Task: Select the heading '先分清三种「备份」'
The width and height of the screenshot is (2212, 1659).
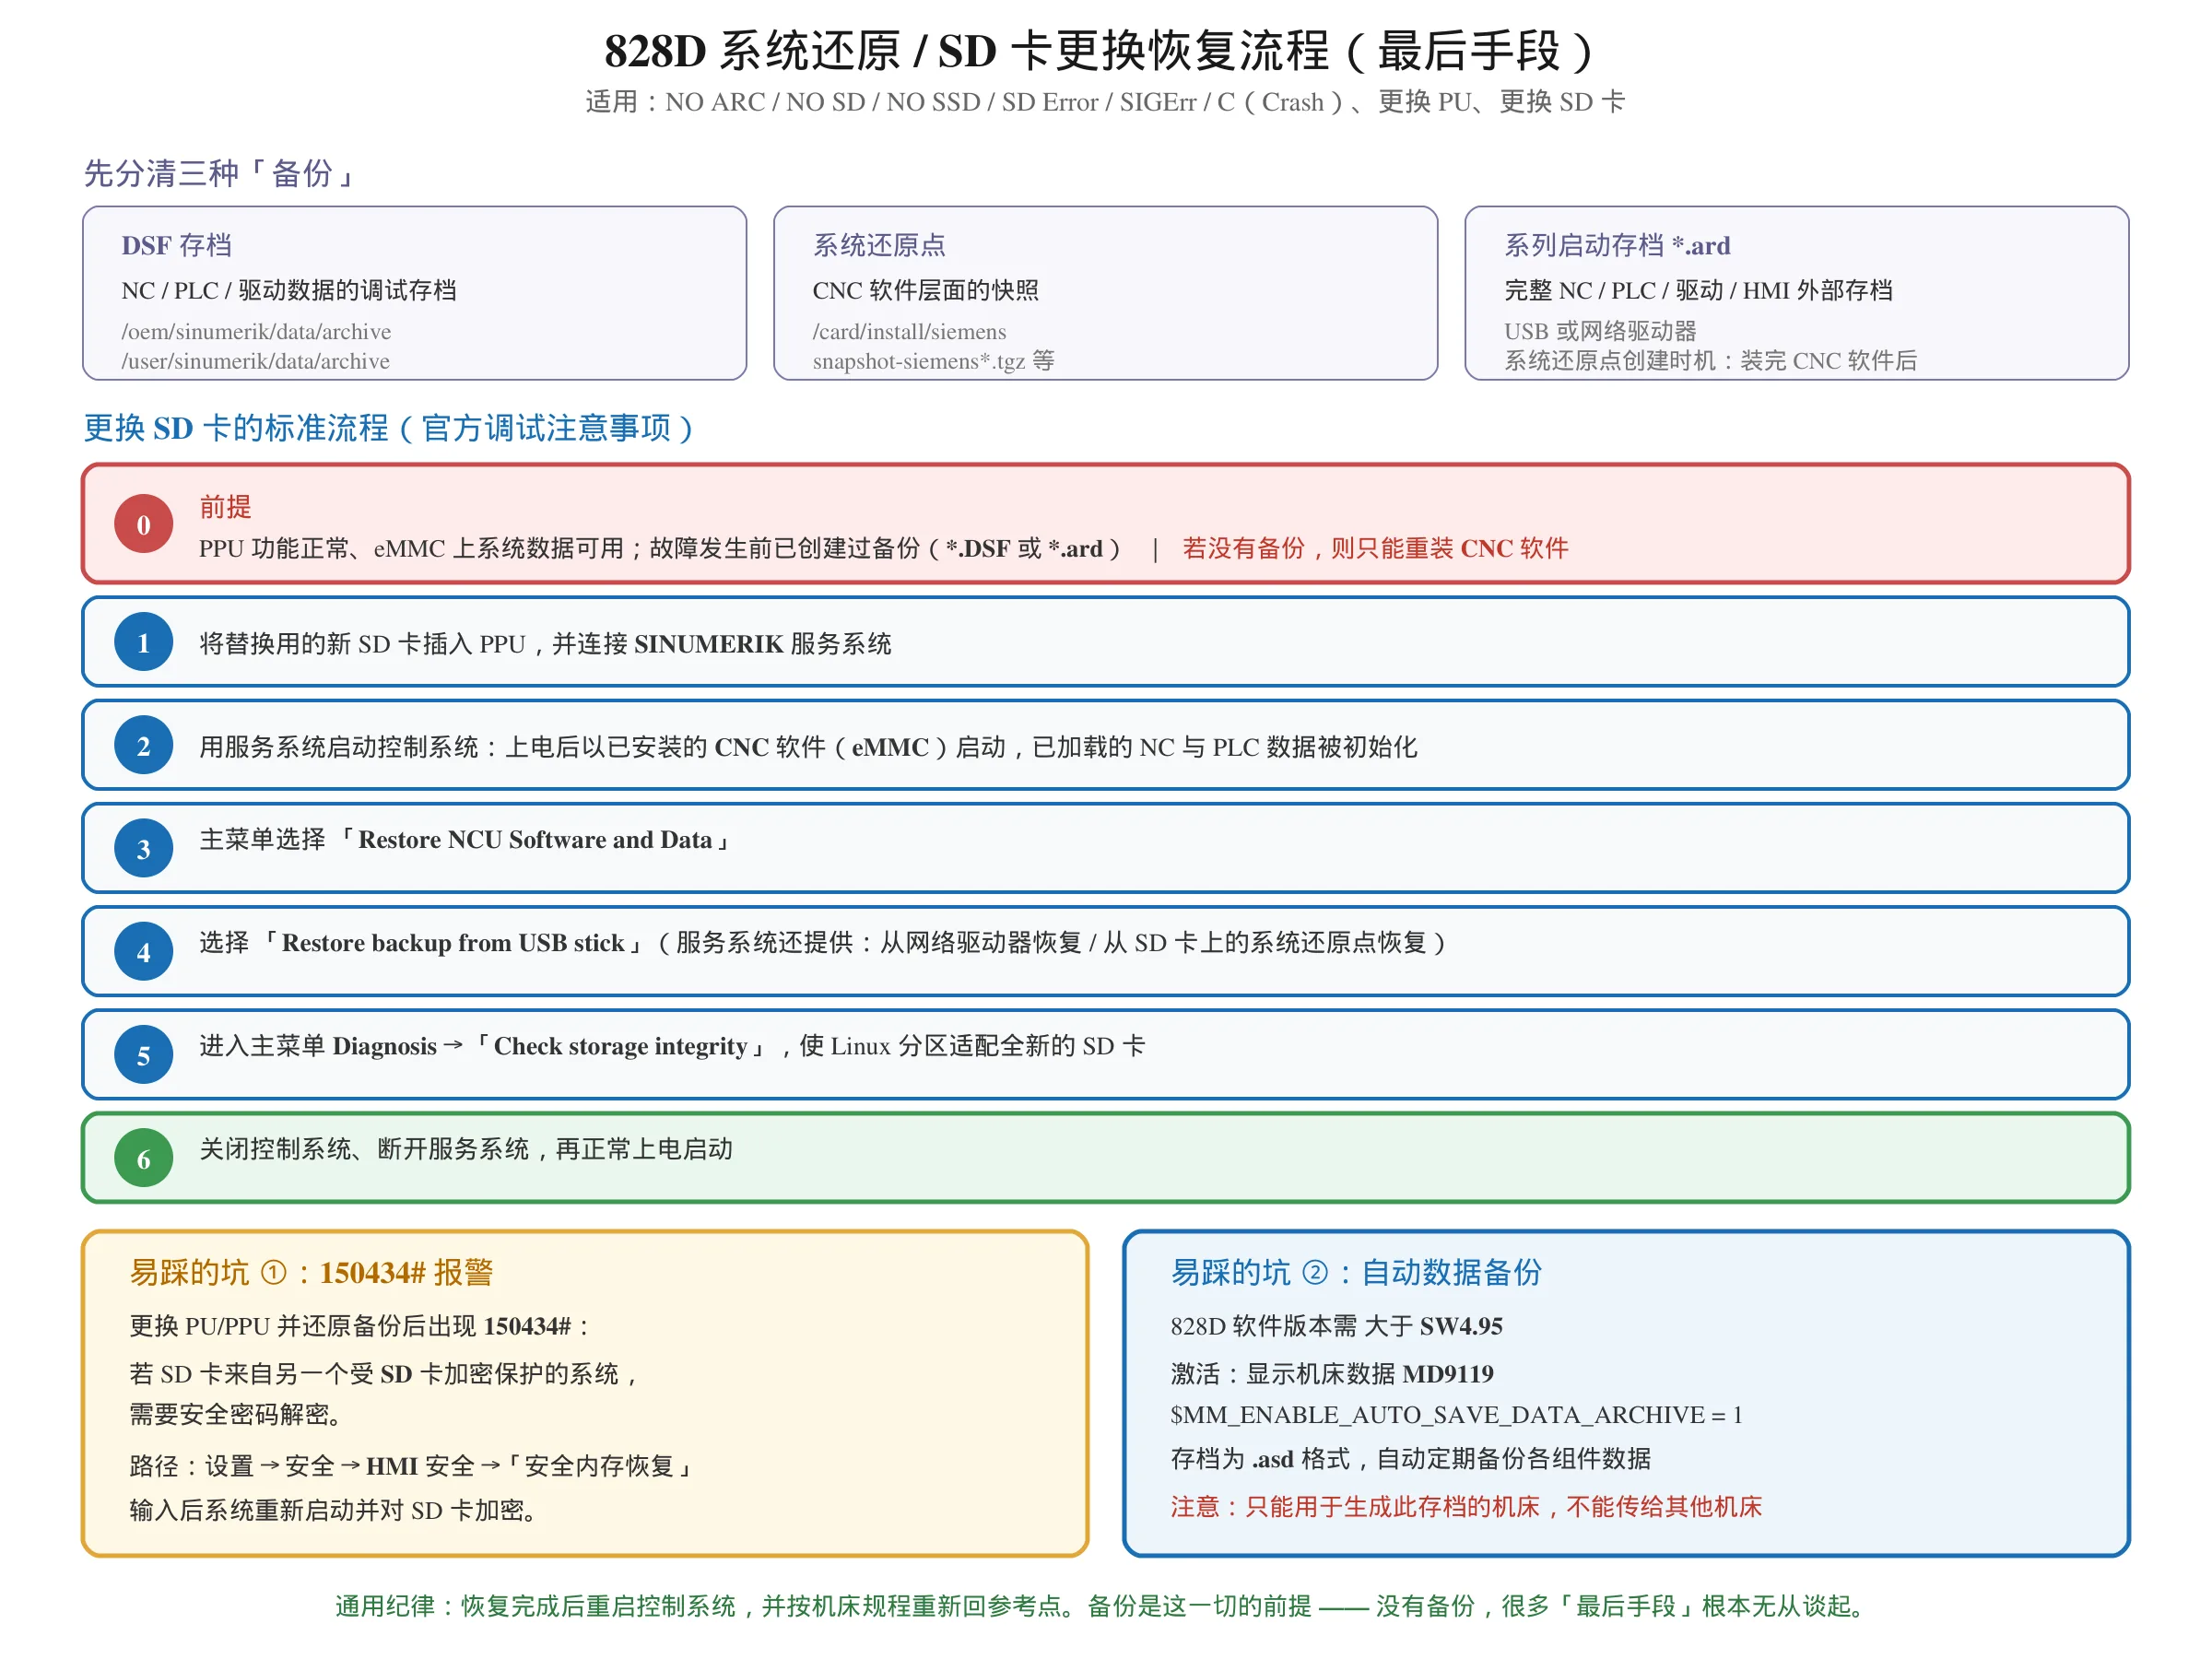Action: coord(221,173)
